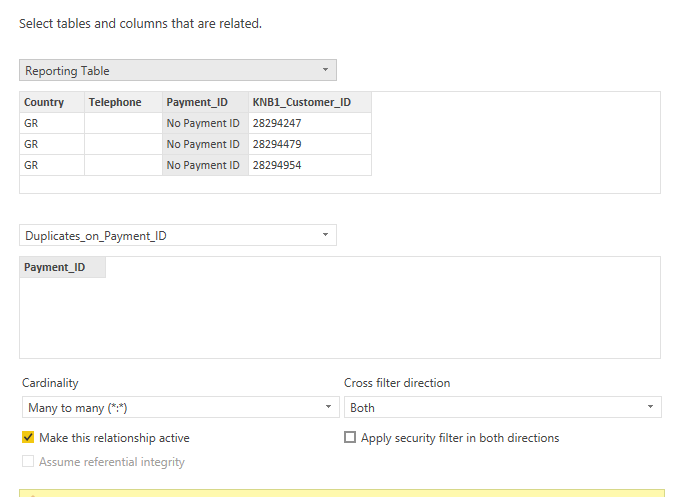Image resolution: width=689 pixels, height=497 pixels.
Task: Select Payment_ID column in Duplicates table
Action: pyautogui.click(x=62, y=267)
